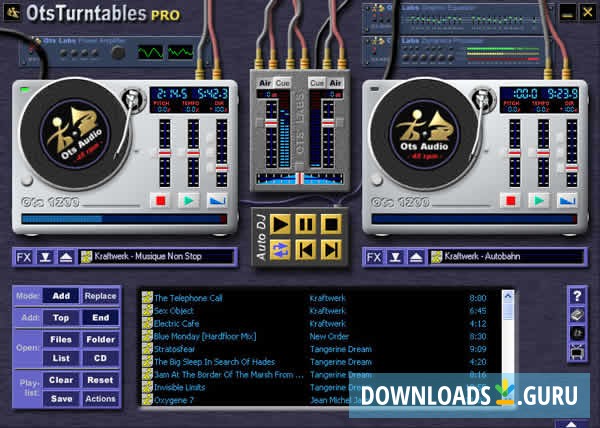Set Mode to Replace
600x428 pixels.
pos(100,296)
